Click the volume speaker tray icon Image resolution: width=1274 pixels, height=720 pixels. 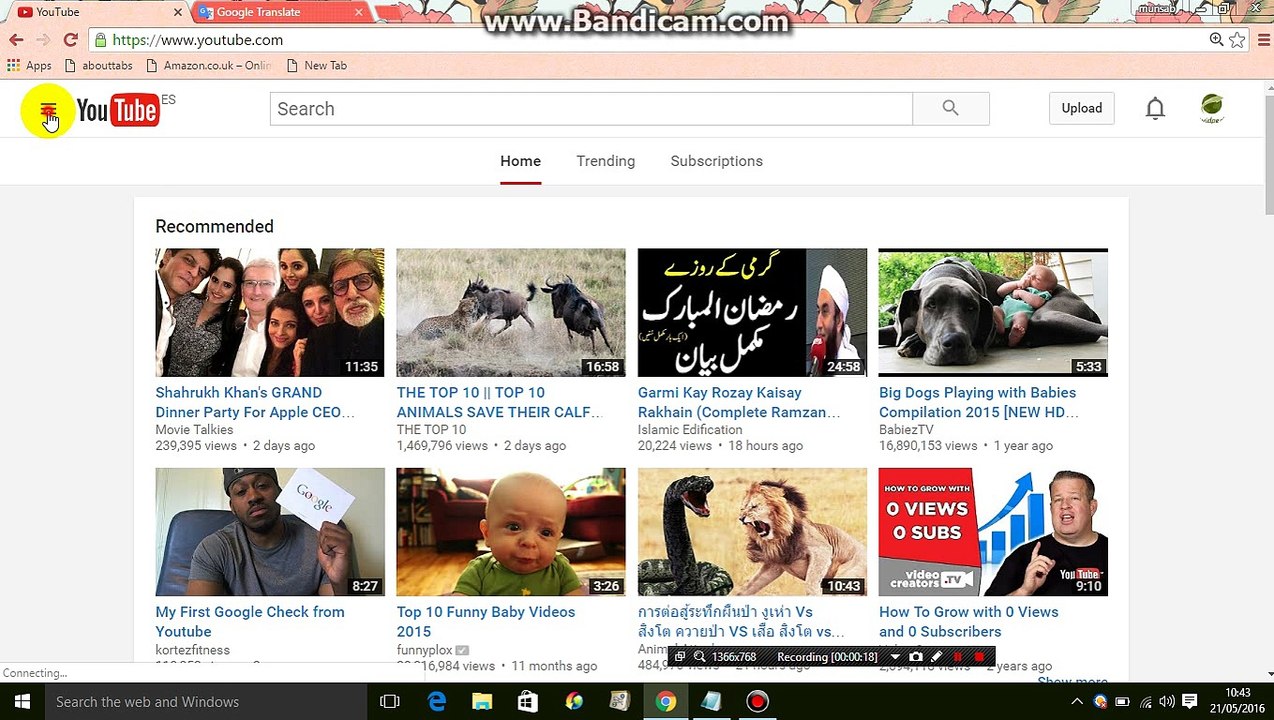1166,702
